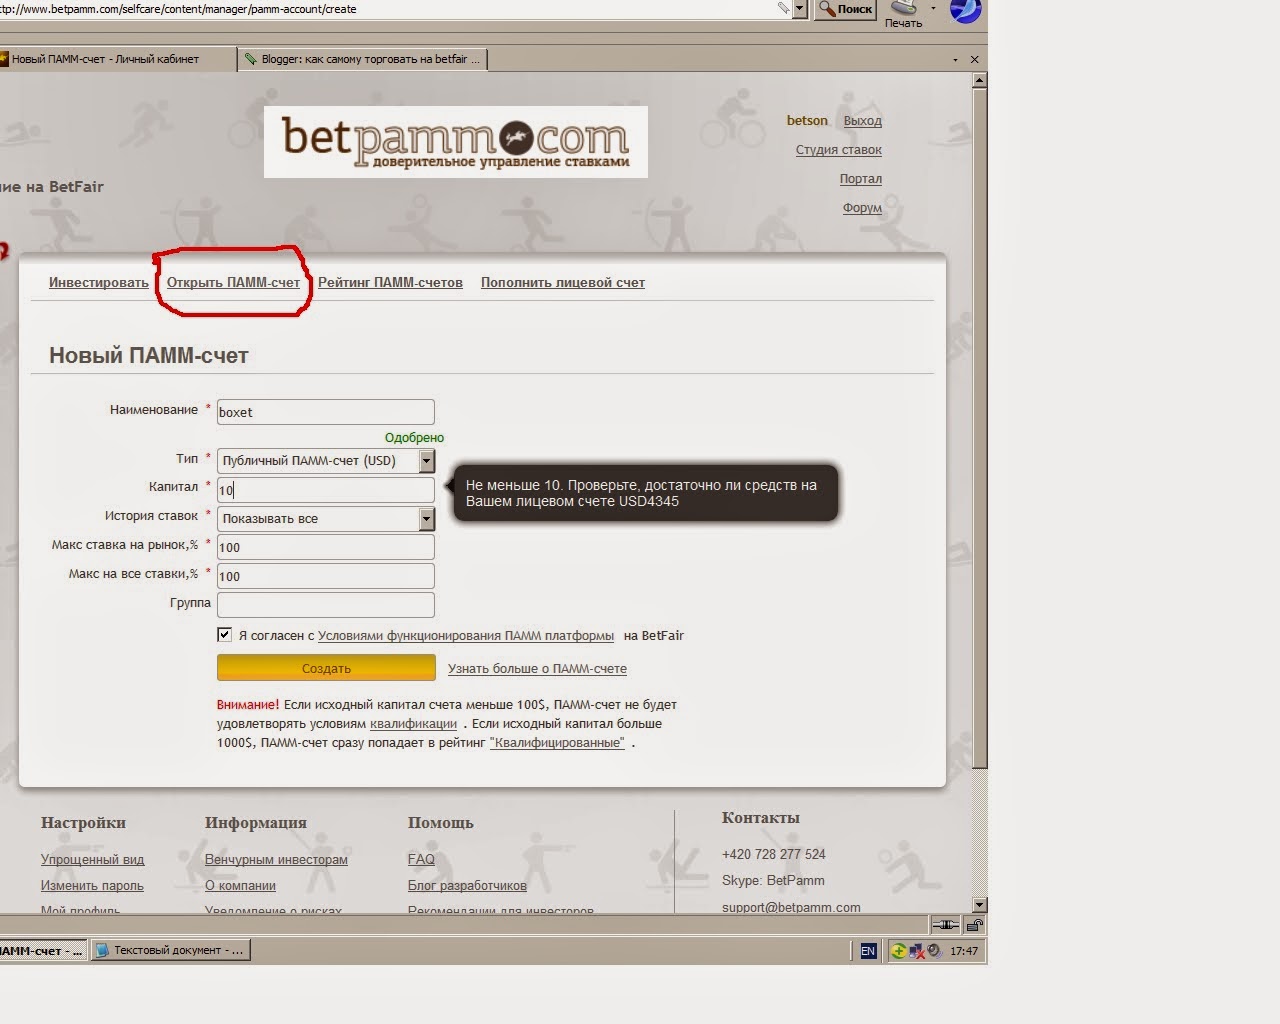Toggle the Я согласен agreement checkbox
The width and height of the screenshot is (1280, 1024).
click(224, 634)
